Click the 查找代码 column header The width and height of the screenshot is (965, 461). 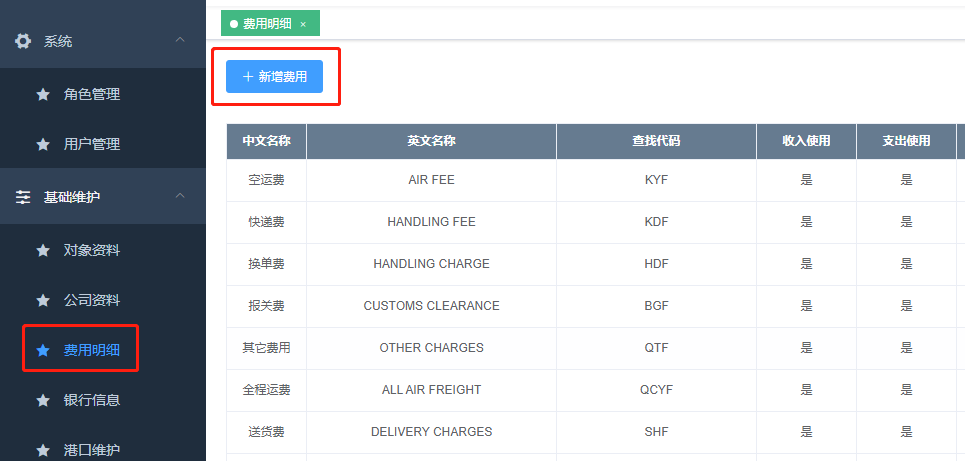point(656,141)
